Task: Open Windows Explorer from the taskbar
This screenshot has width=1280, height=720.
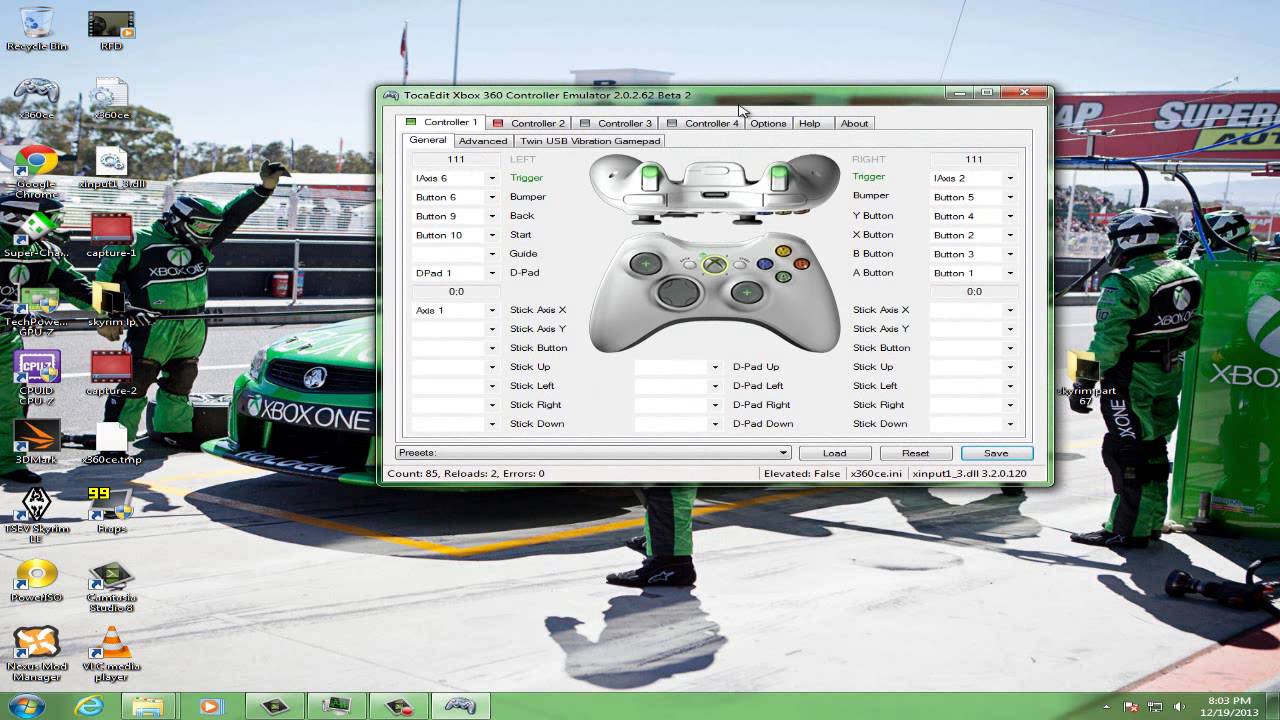Action: tap(148, 706)
